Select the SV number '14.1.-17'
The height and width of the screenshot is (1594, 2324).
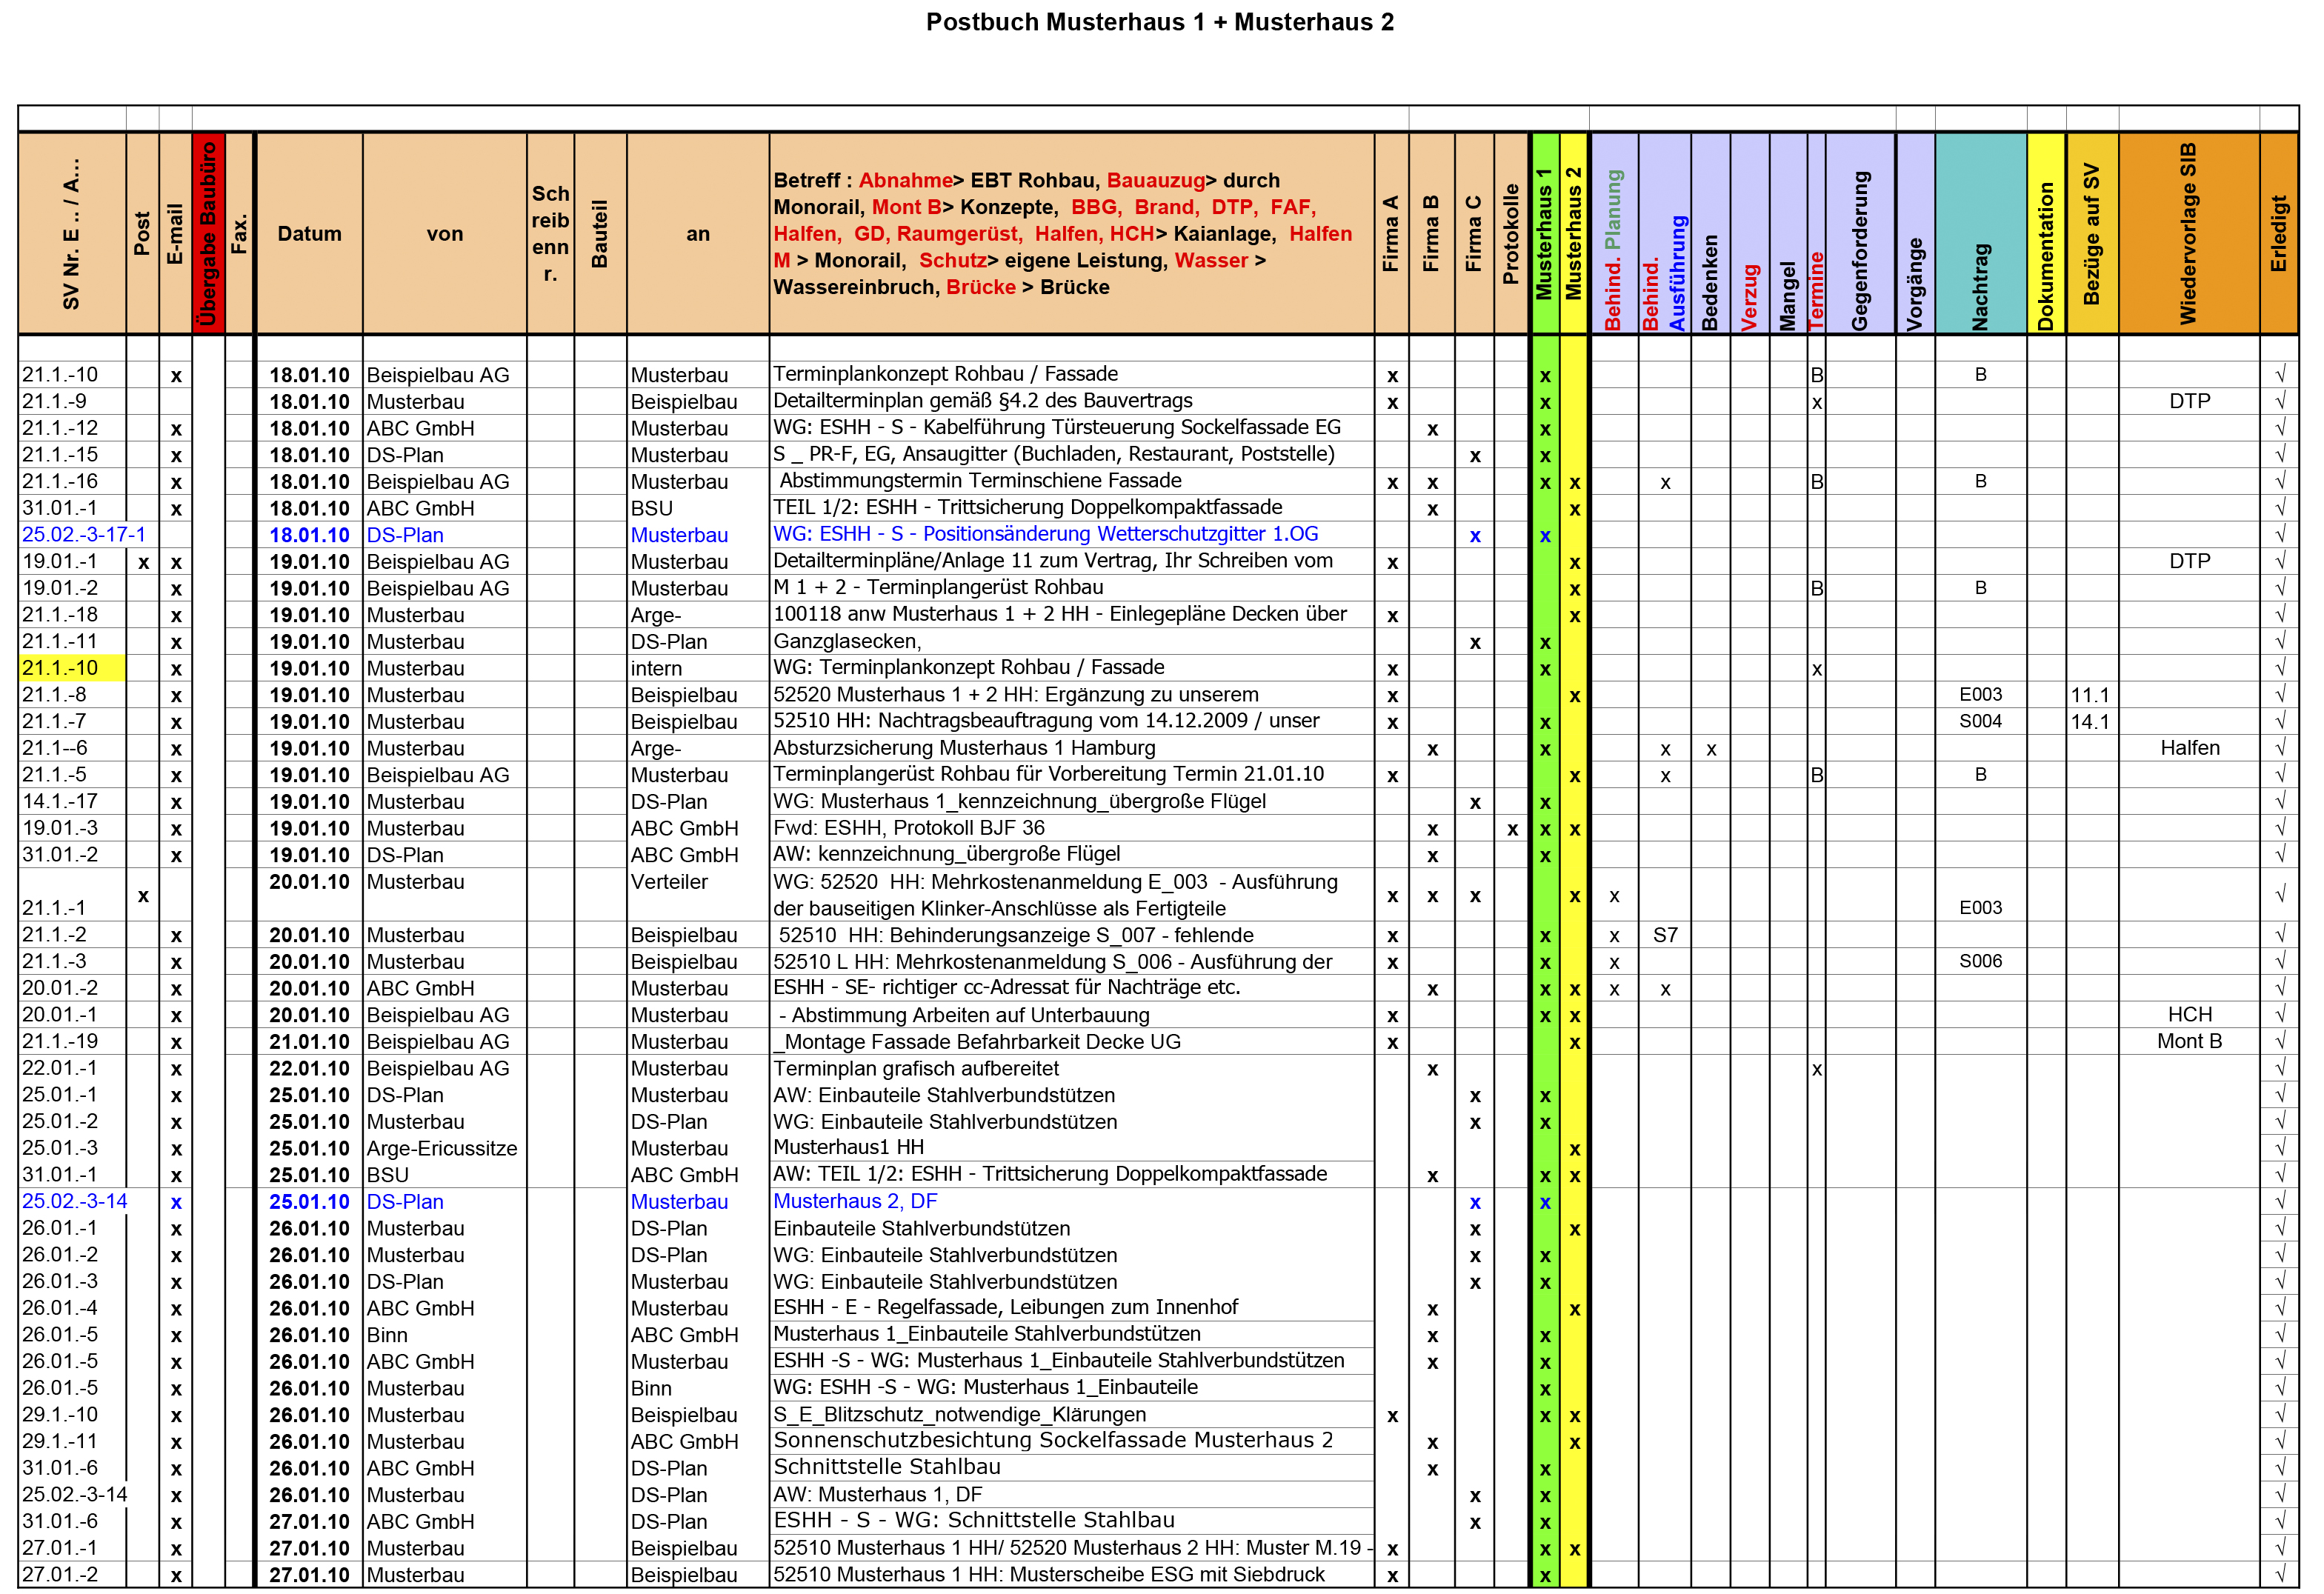[x=60, y=801]
